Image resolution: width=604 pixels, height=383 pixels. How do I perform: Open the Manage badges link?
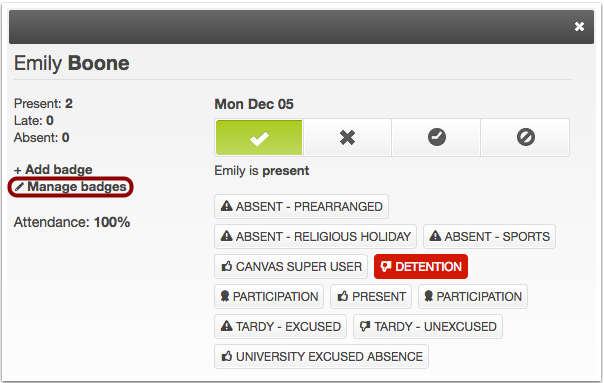click(x=71, y=187)
